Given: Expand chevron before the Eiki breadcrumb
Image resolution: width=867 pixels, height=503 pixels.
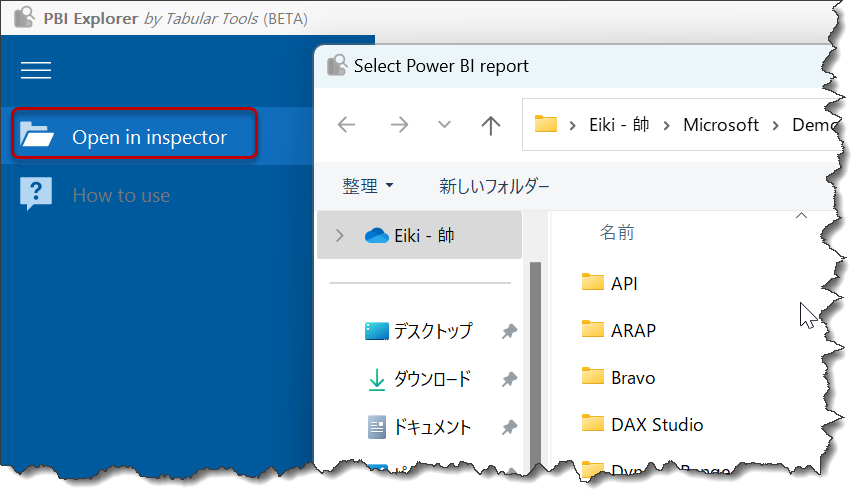Looking at the screenshot, I should pyautogui.click(x=573, y=126).
